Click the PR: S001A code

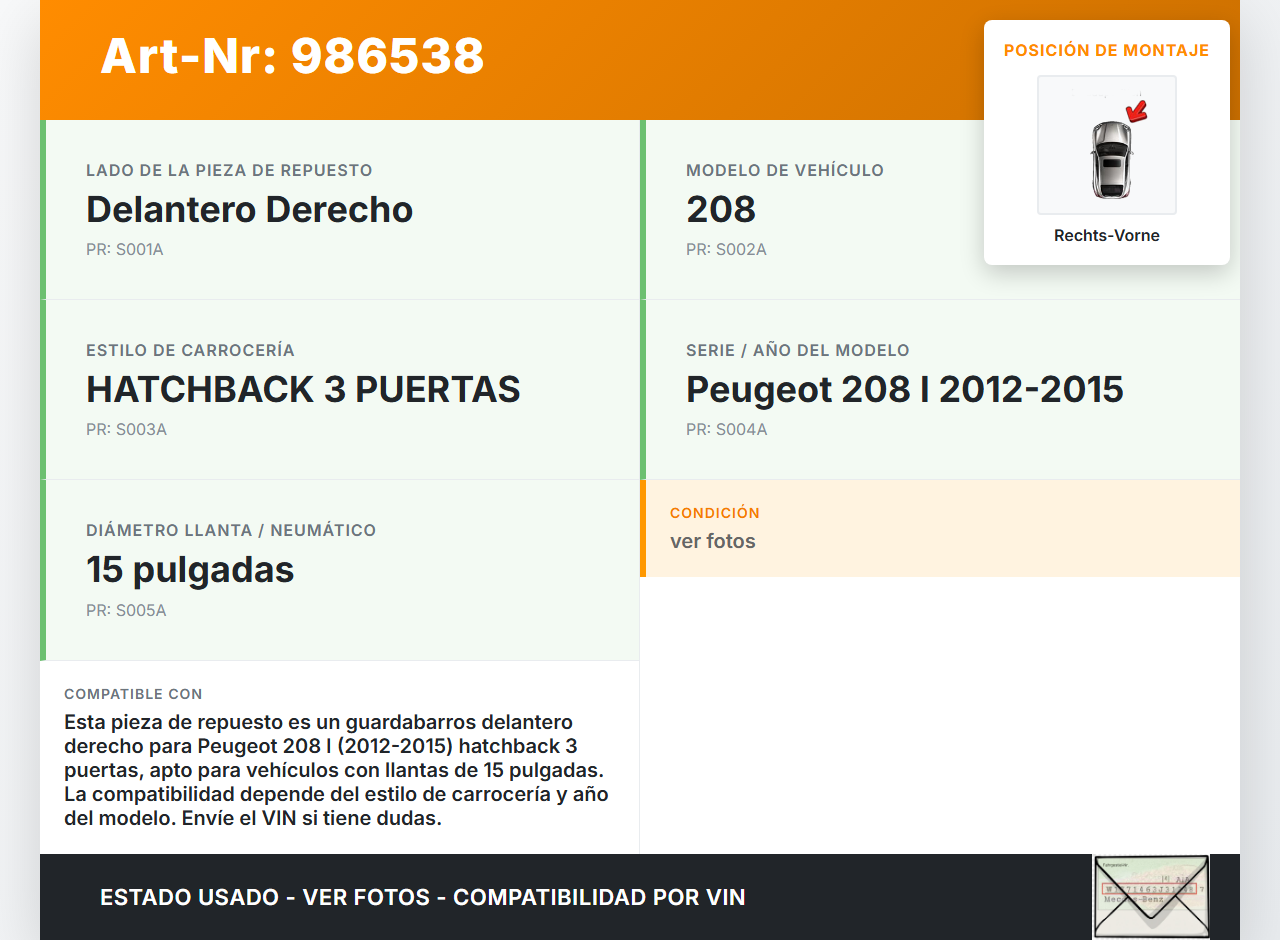[124, 250]
